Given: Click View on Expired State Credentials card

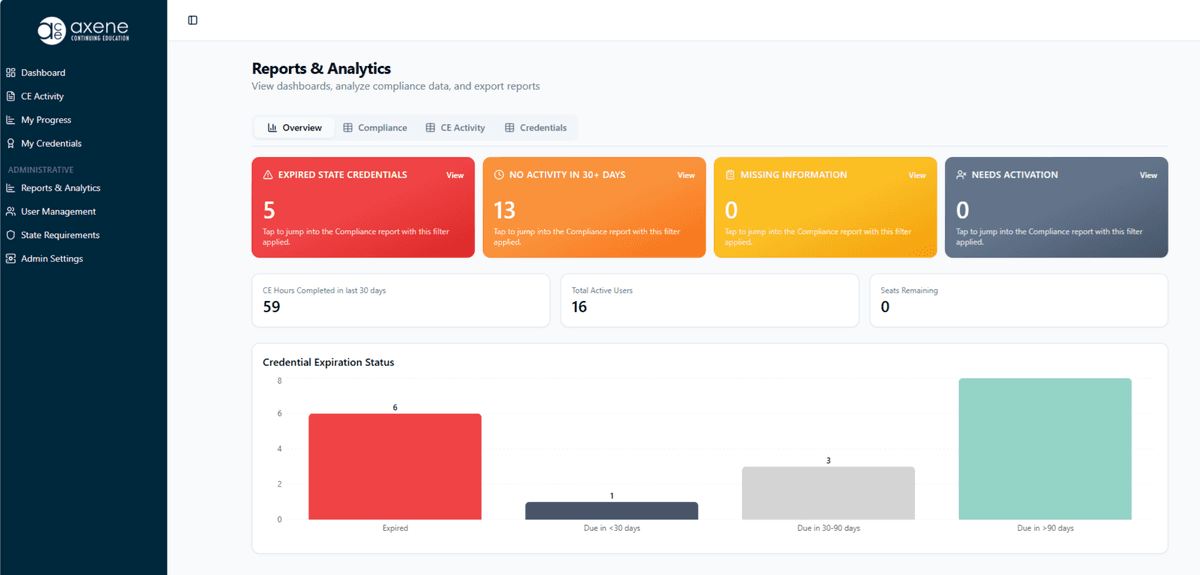Looking at the screenshot, I should point(455,175).
